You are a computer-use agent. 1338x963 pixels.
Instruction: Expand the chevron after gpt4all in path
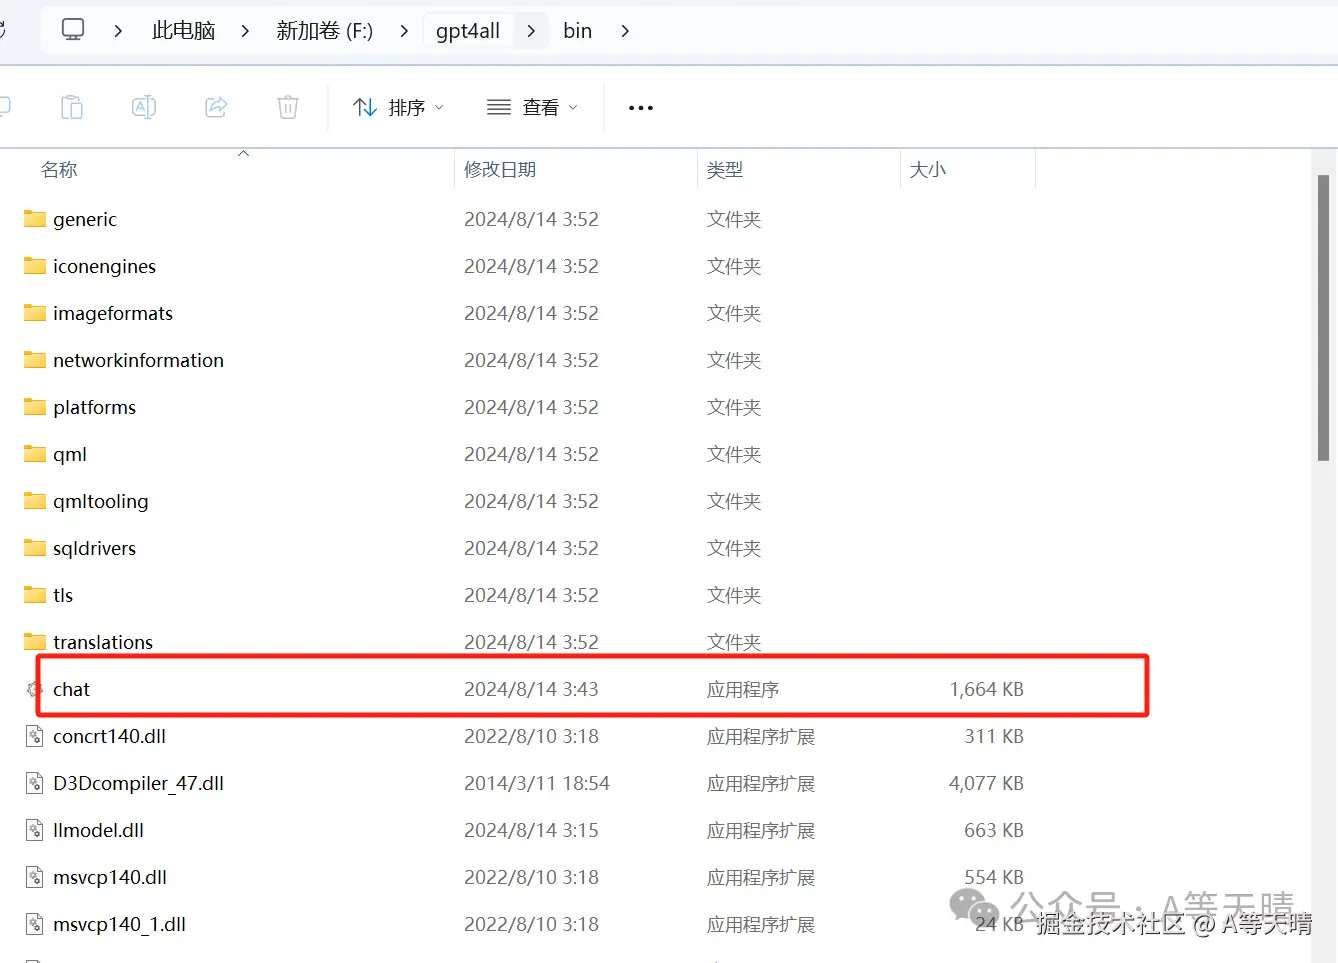(x=531, y=31)
